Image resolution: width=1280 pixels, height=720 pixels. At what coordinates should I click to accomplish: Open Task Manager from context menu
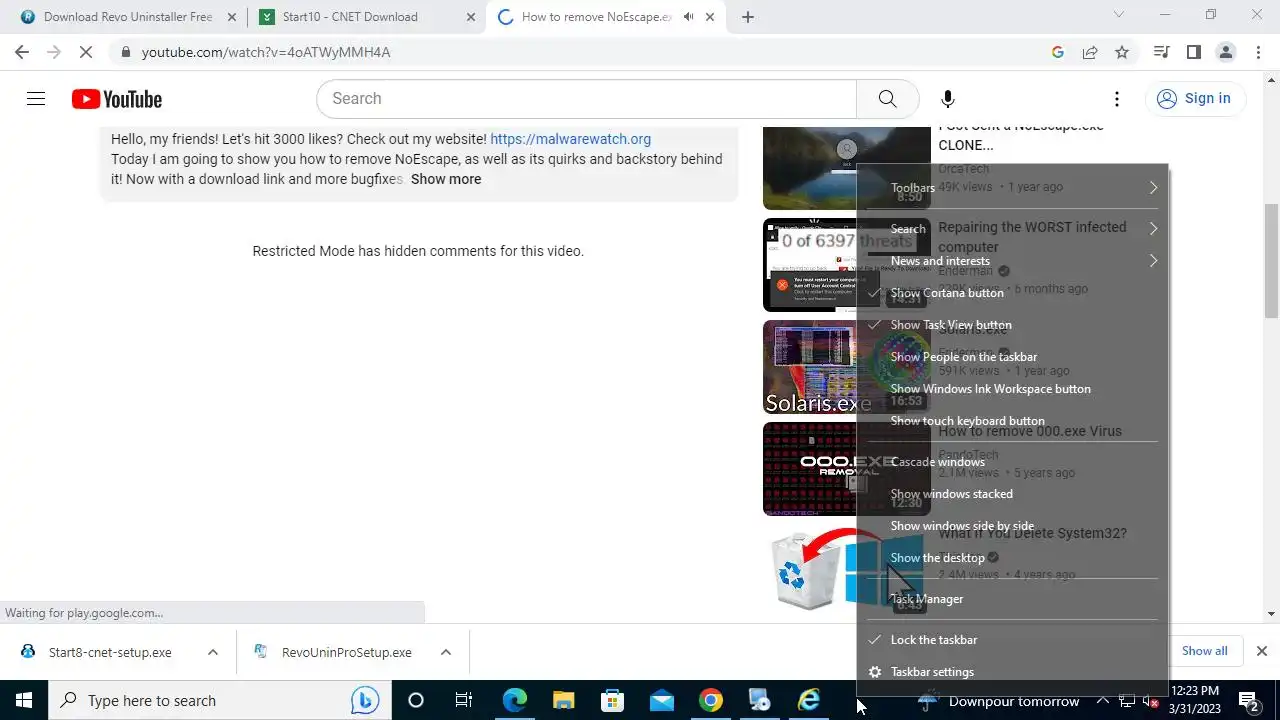click(x=1013, y=599)
